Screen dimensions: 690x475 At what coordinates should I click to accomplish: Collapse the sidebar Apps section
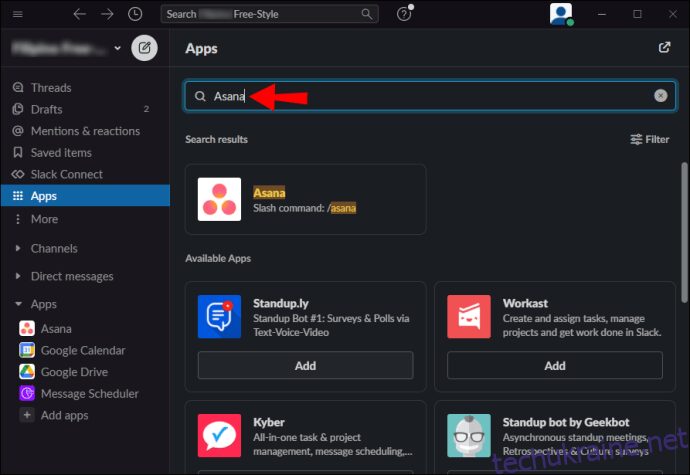coord(18,304)
